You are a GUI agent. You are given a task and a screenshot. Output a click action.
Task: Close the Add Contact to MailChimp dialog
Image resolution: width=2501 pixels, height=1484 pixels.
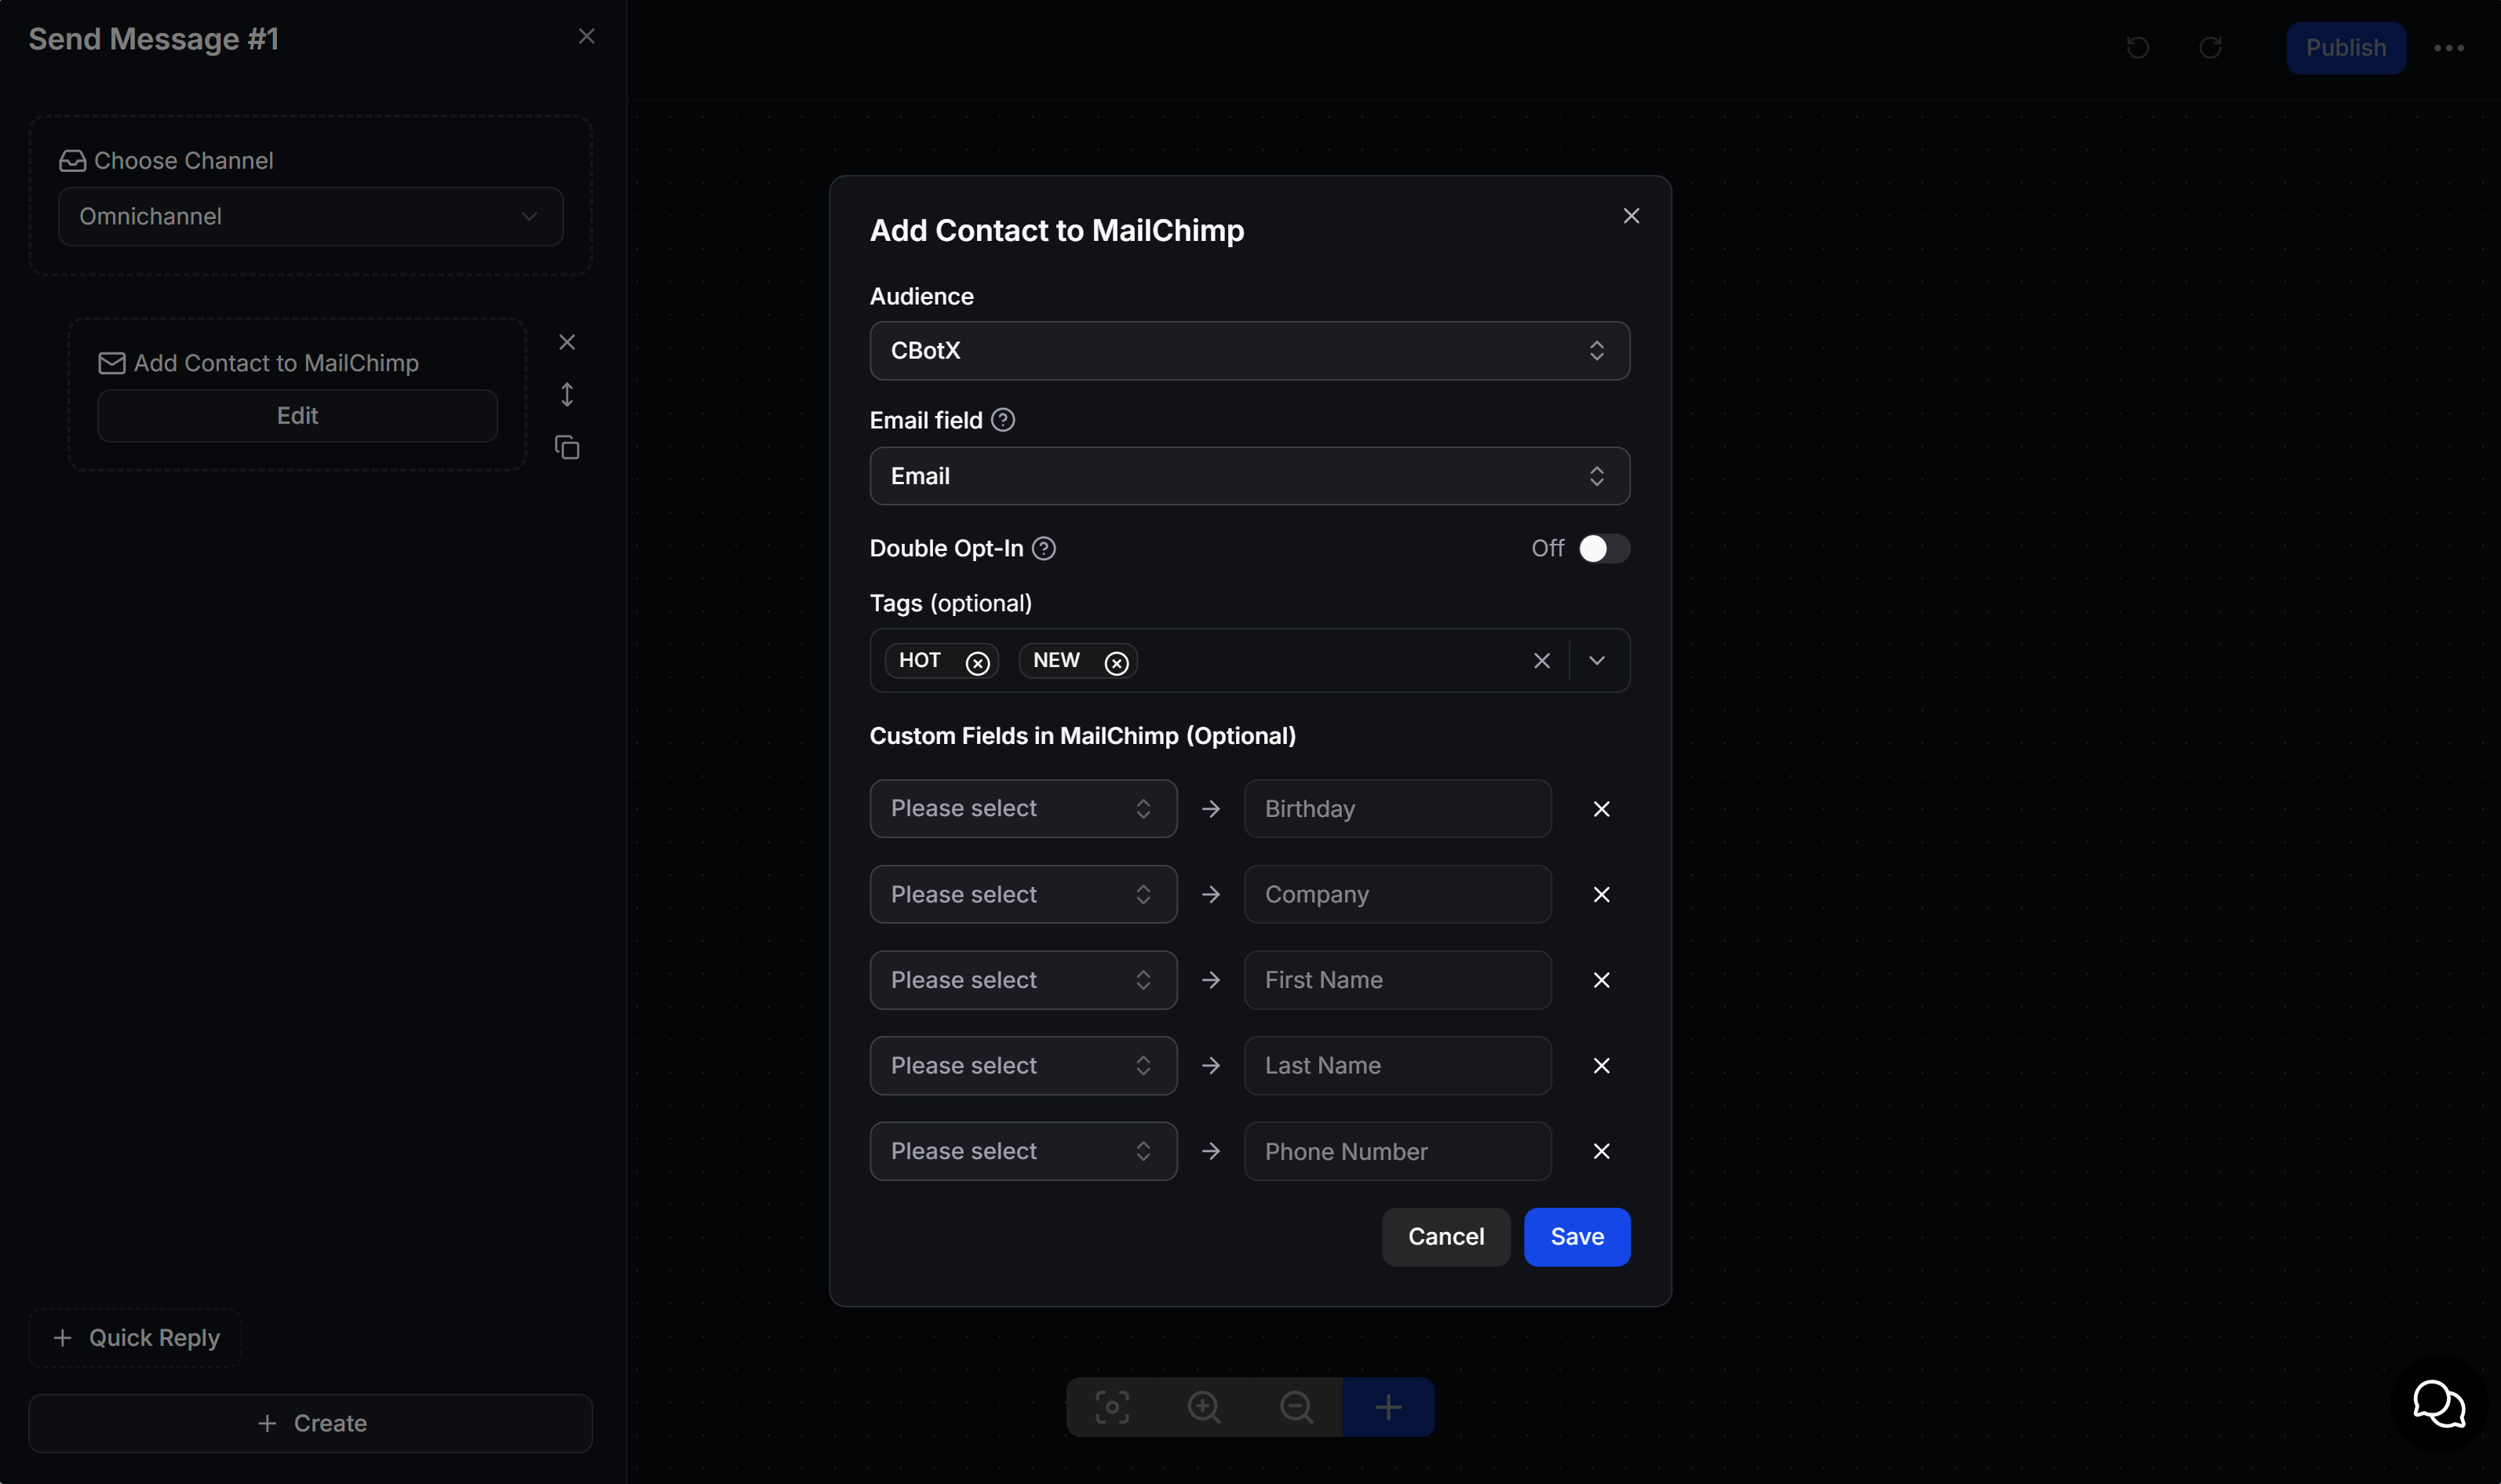1631,216
